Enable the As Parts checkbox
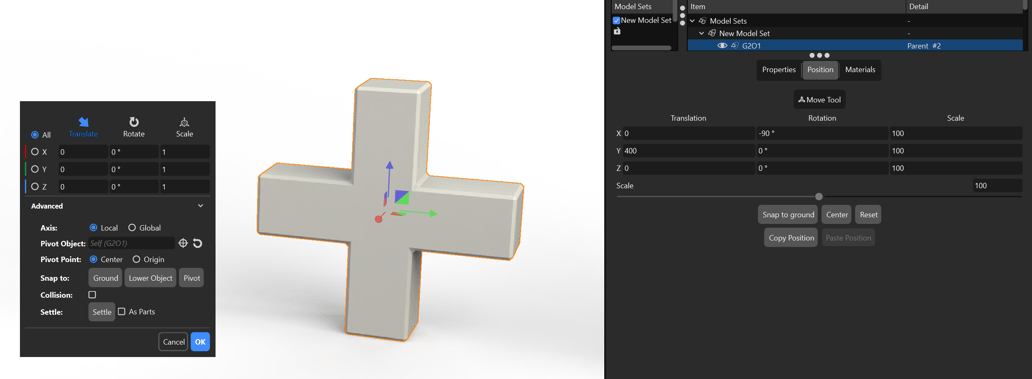The width and height of the screenshot is (1032, 379). (122, 311)
